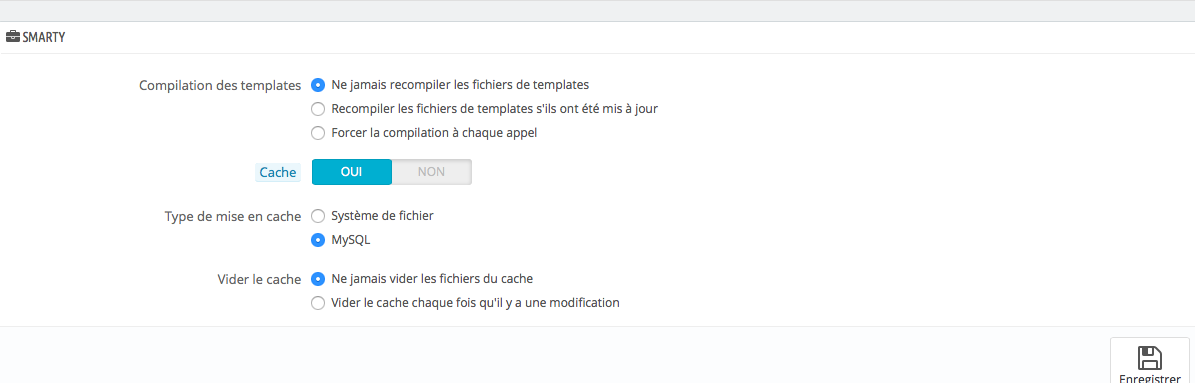Select clear cache on every modification
This screenshot has height=383, width=1195.
(x=319, y=303)
